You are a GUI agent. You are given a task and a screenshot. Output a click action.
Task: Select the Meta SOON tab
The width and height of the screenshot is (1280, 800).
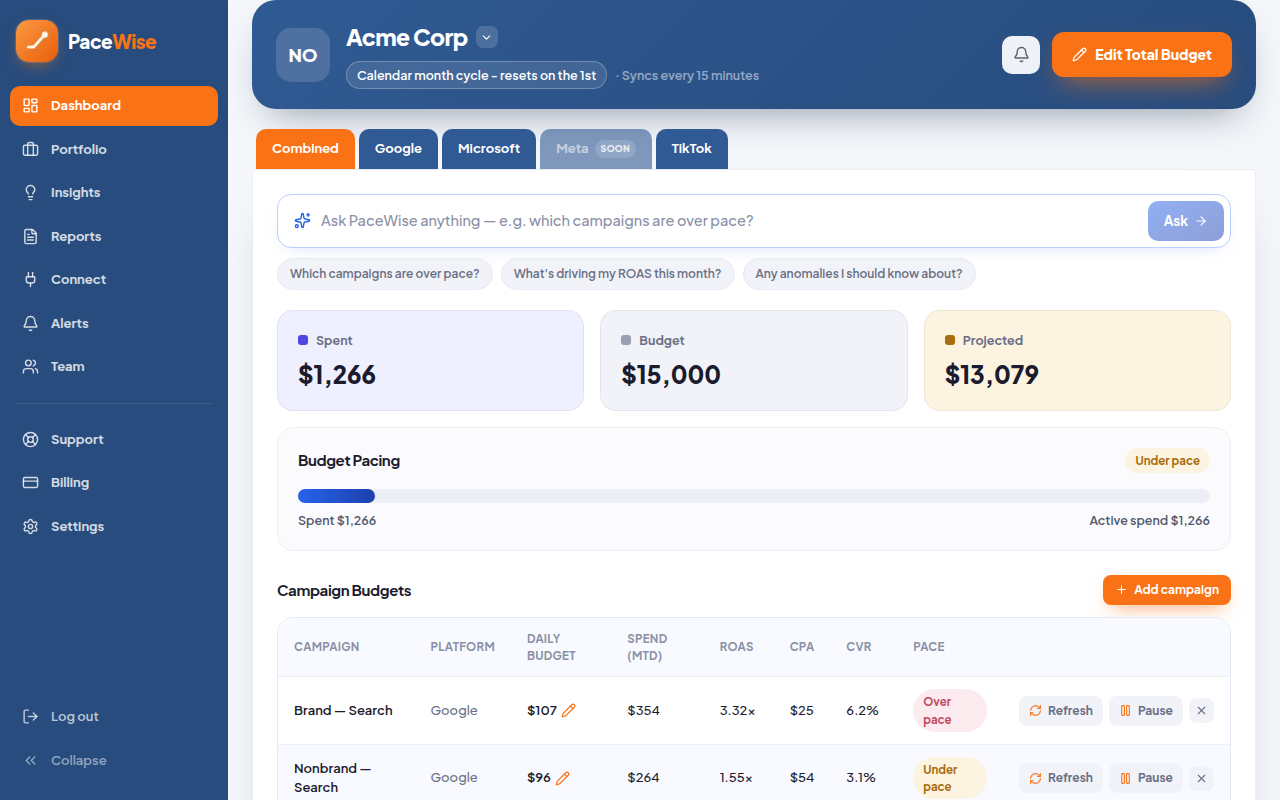(596, 149)
